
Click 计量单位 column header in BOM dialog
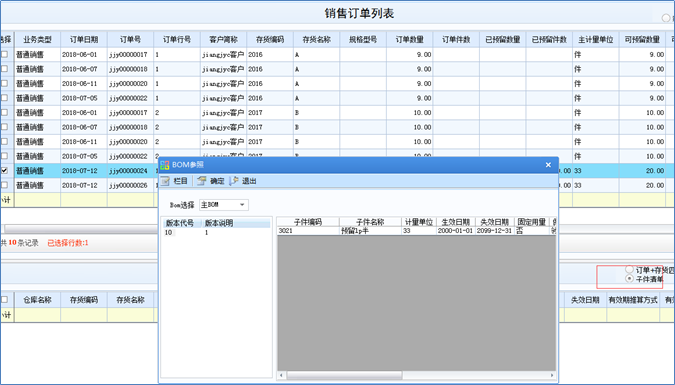tap(419, 222)
